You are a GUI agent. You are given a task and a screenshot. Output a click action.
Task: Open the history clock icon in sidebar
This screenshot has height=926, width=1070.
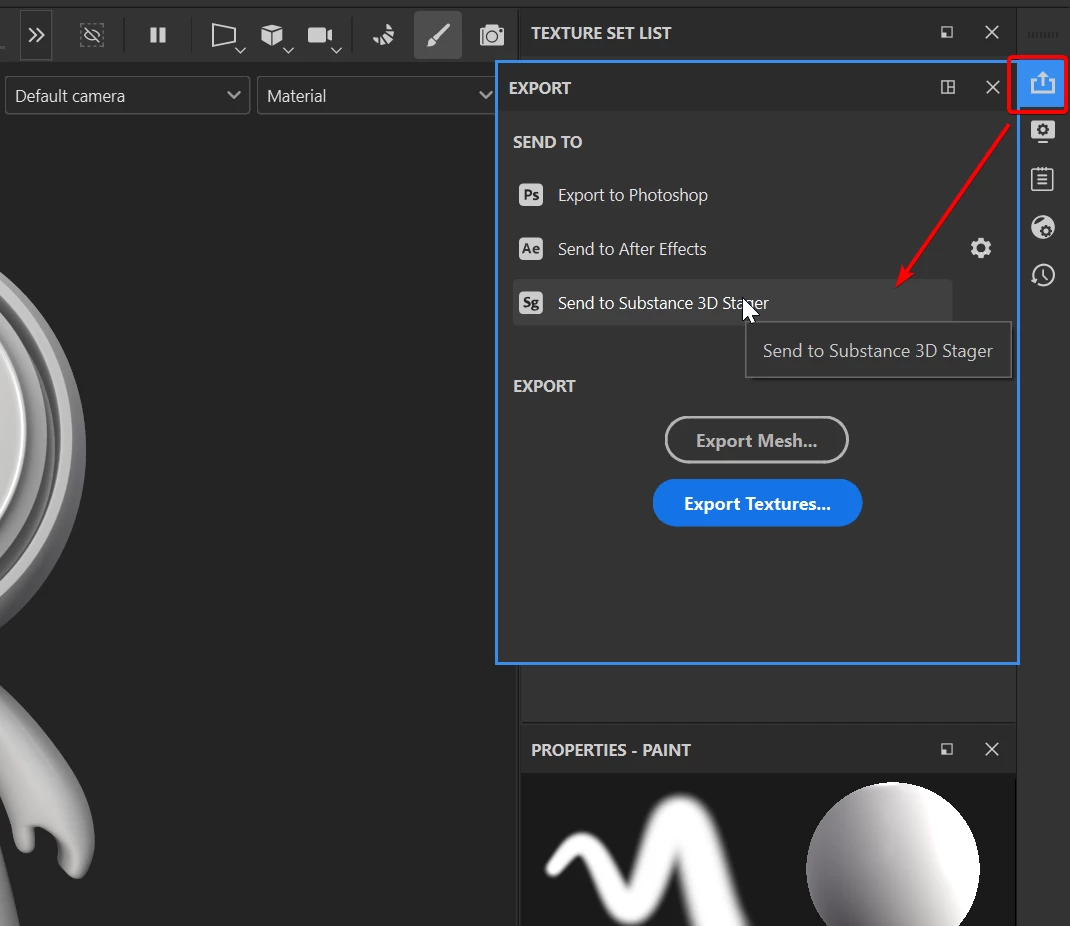pyautogui.click(x=1043, y=275)
